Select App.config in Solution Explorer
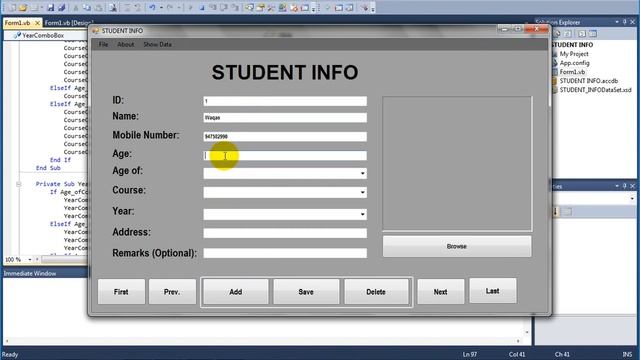 point(574,63)
